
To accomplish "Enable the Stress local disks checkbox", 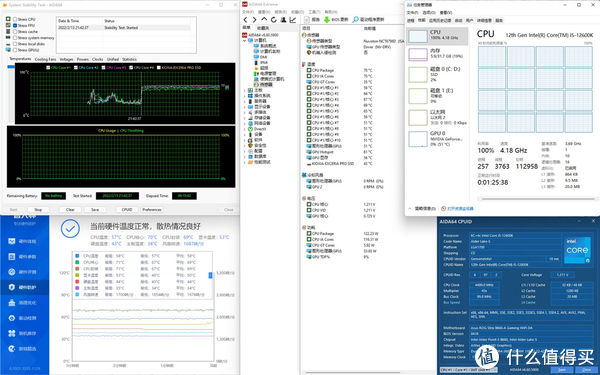I will 15,44.
